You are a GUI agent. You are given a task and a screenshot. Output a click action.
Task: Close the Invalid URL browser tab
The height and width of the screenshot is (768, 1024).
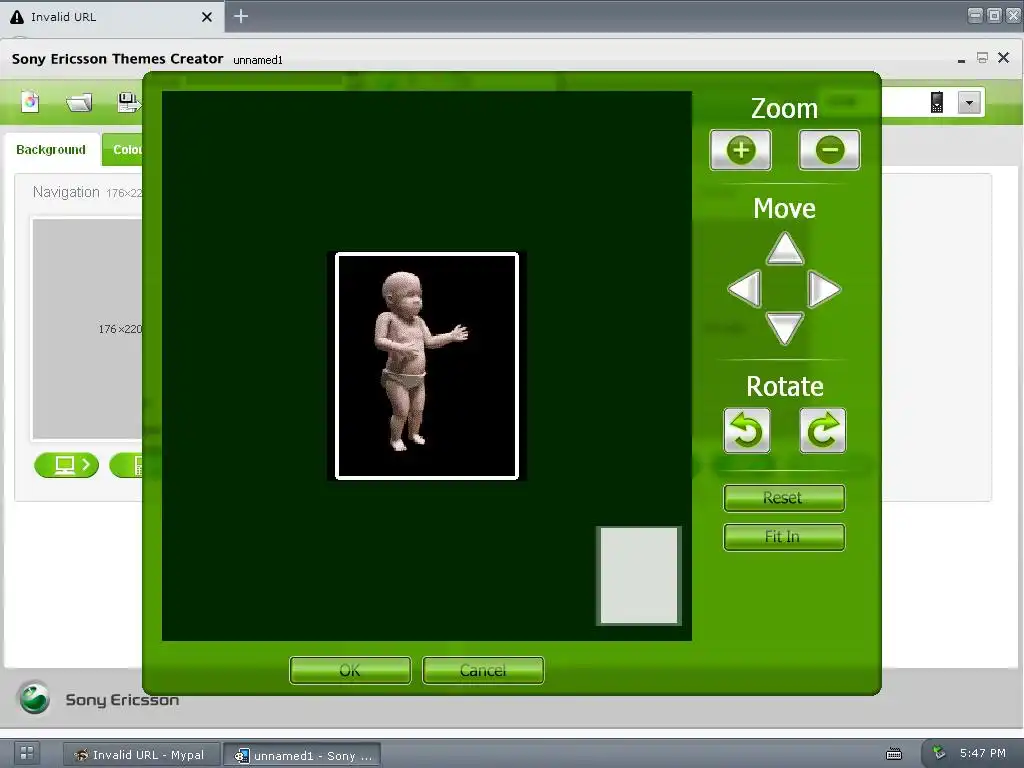click(x=207, y=17)
